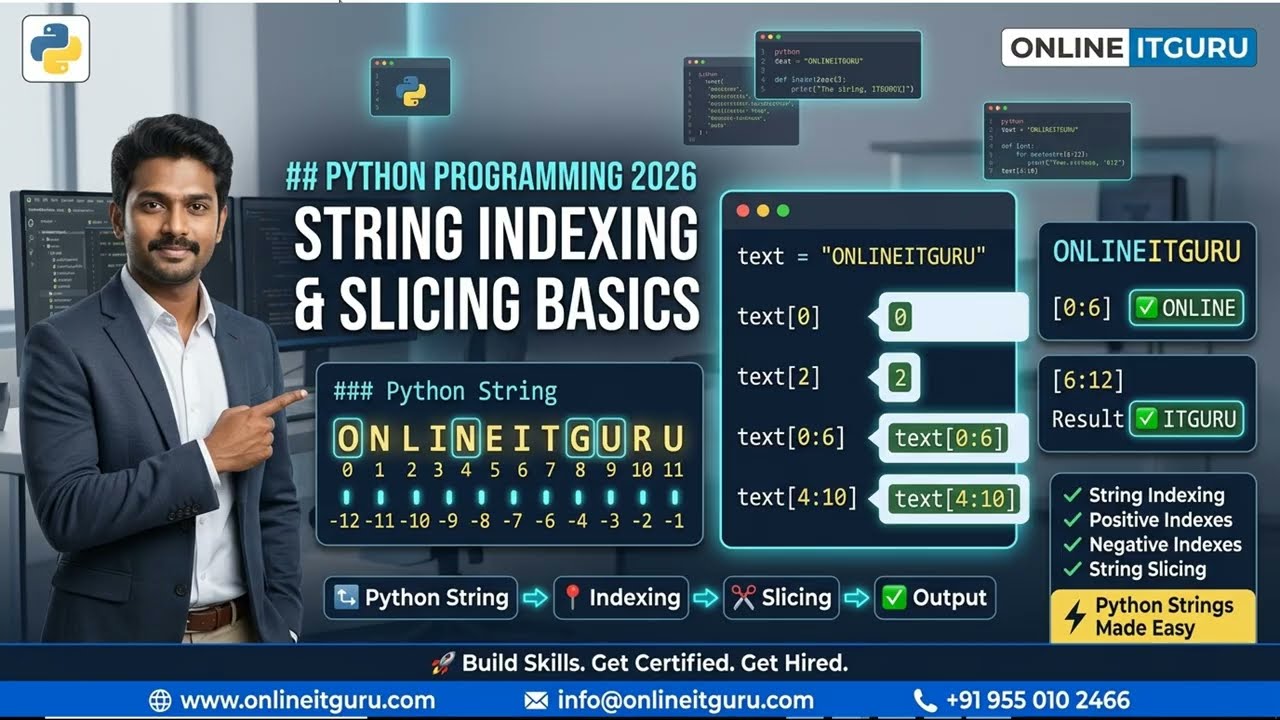
Task: Click the negative index -1
Action: 673,522
